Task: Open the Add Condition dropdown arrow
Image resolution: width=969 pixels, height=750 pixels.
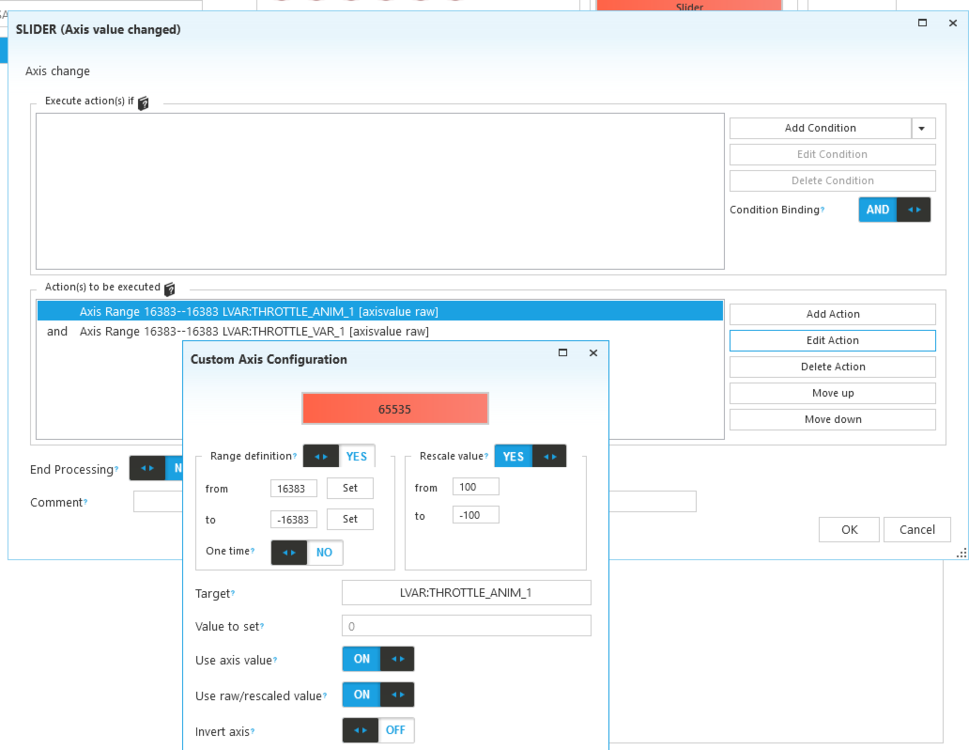Action: pos(923,128)
